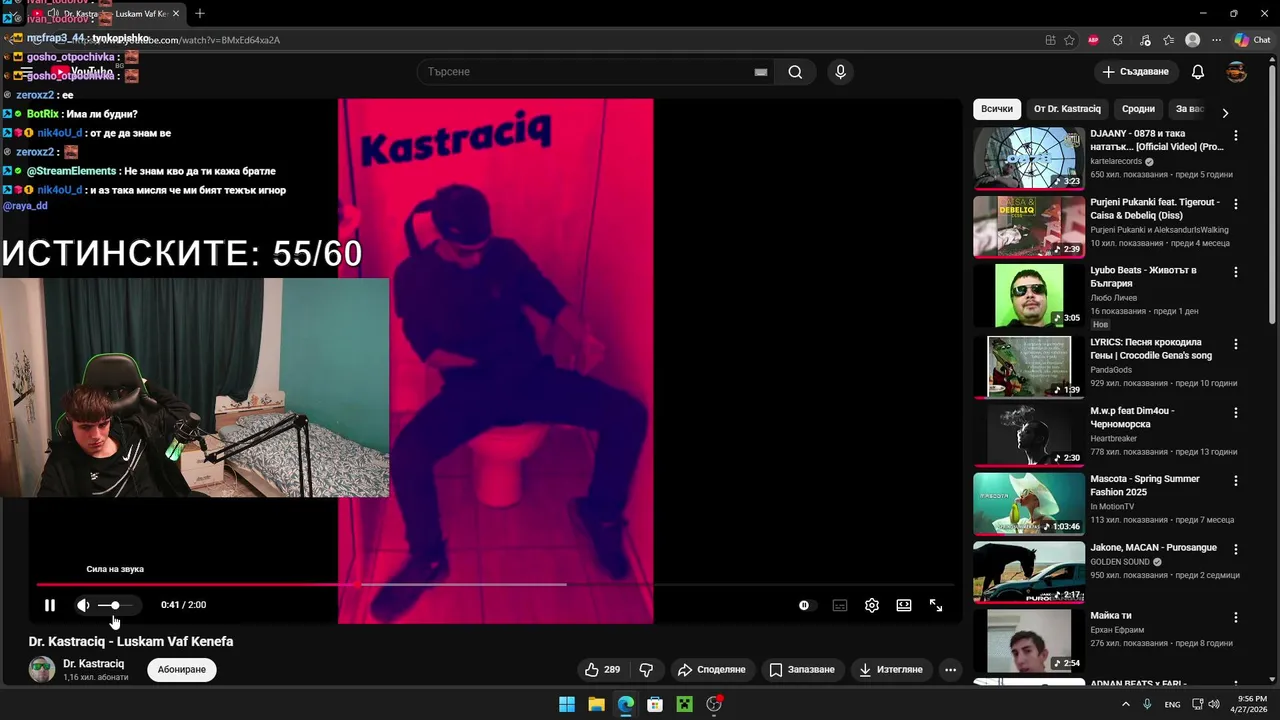The height and width of the screenshot is (720, 1280).
Task: Enter fullscreen video mode
Action: [x=936, y=605]
